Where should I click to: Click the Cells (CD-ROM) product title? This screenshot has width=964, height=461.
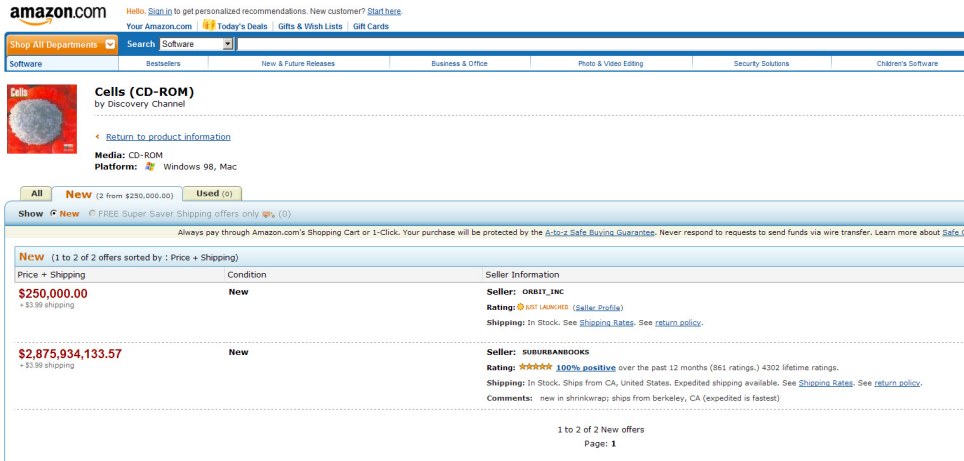point(144,92)
